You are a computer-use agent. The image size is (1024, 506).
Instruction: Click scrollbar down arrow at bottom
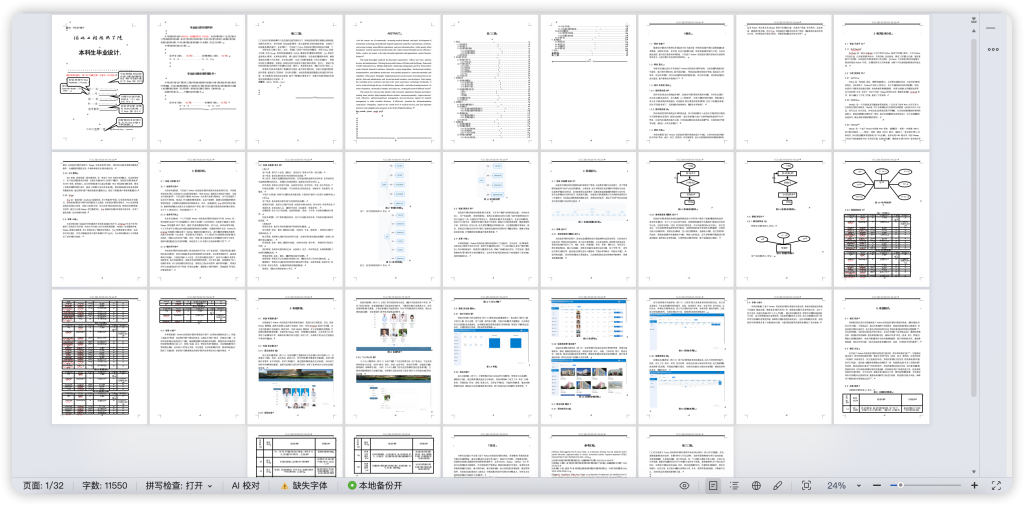pos(974,471)
